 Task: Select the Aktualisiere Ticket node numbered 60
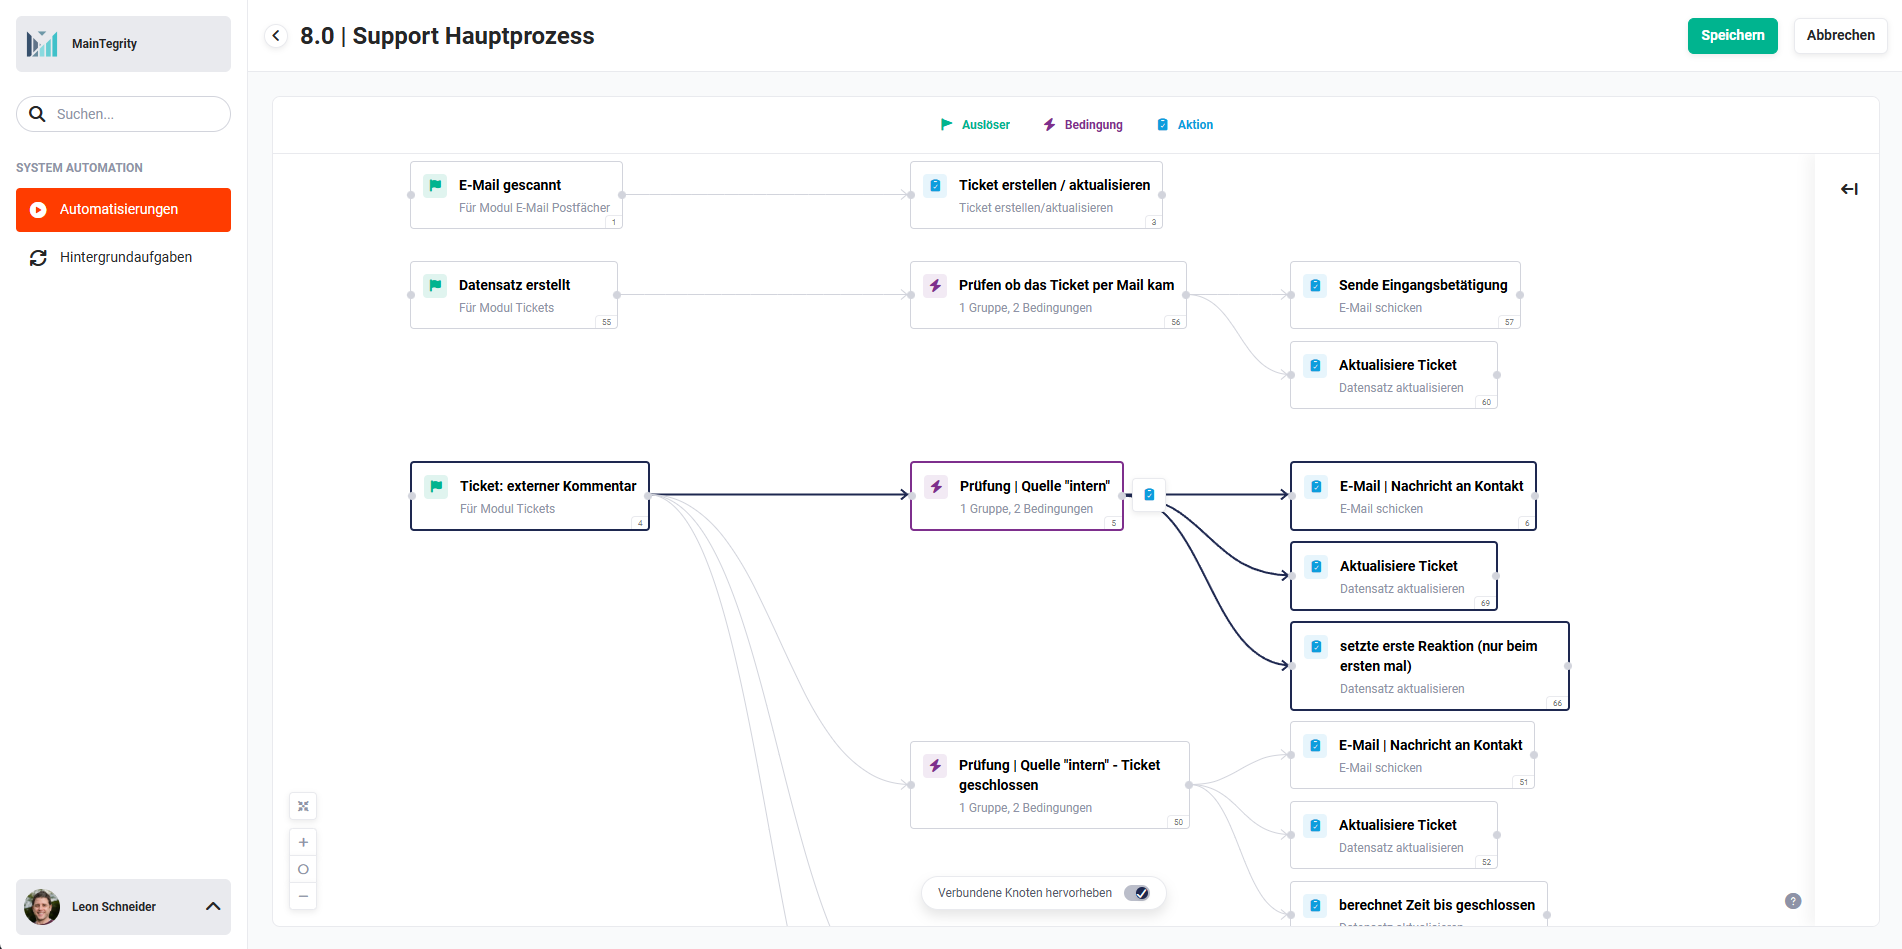[1394, 375]
